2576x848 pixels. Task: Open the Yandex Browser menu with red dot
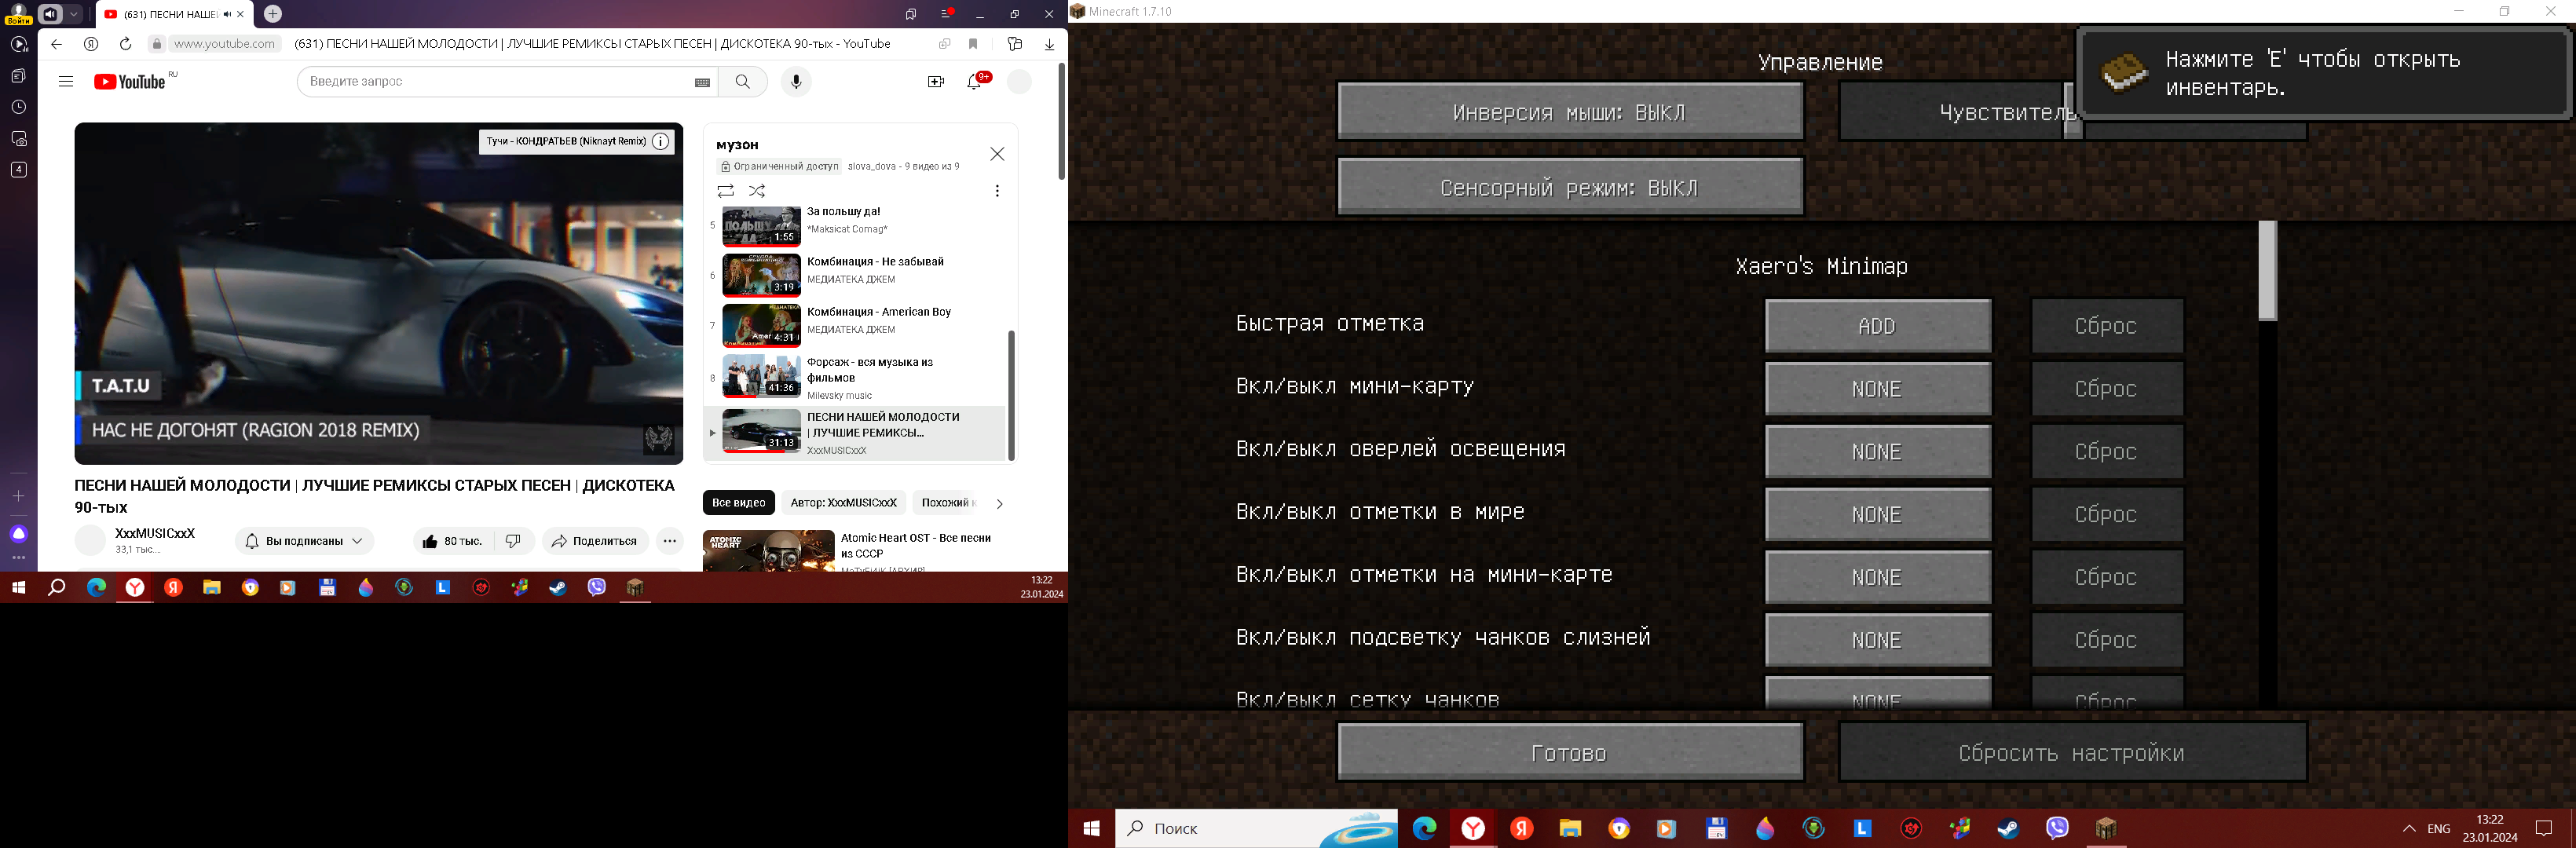click(947, 14)
